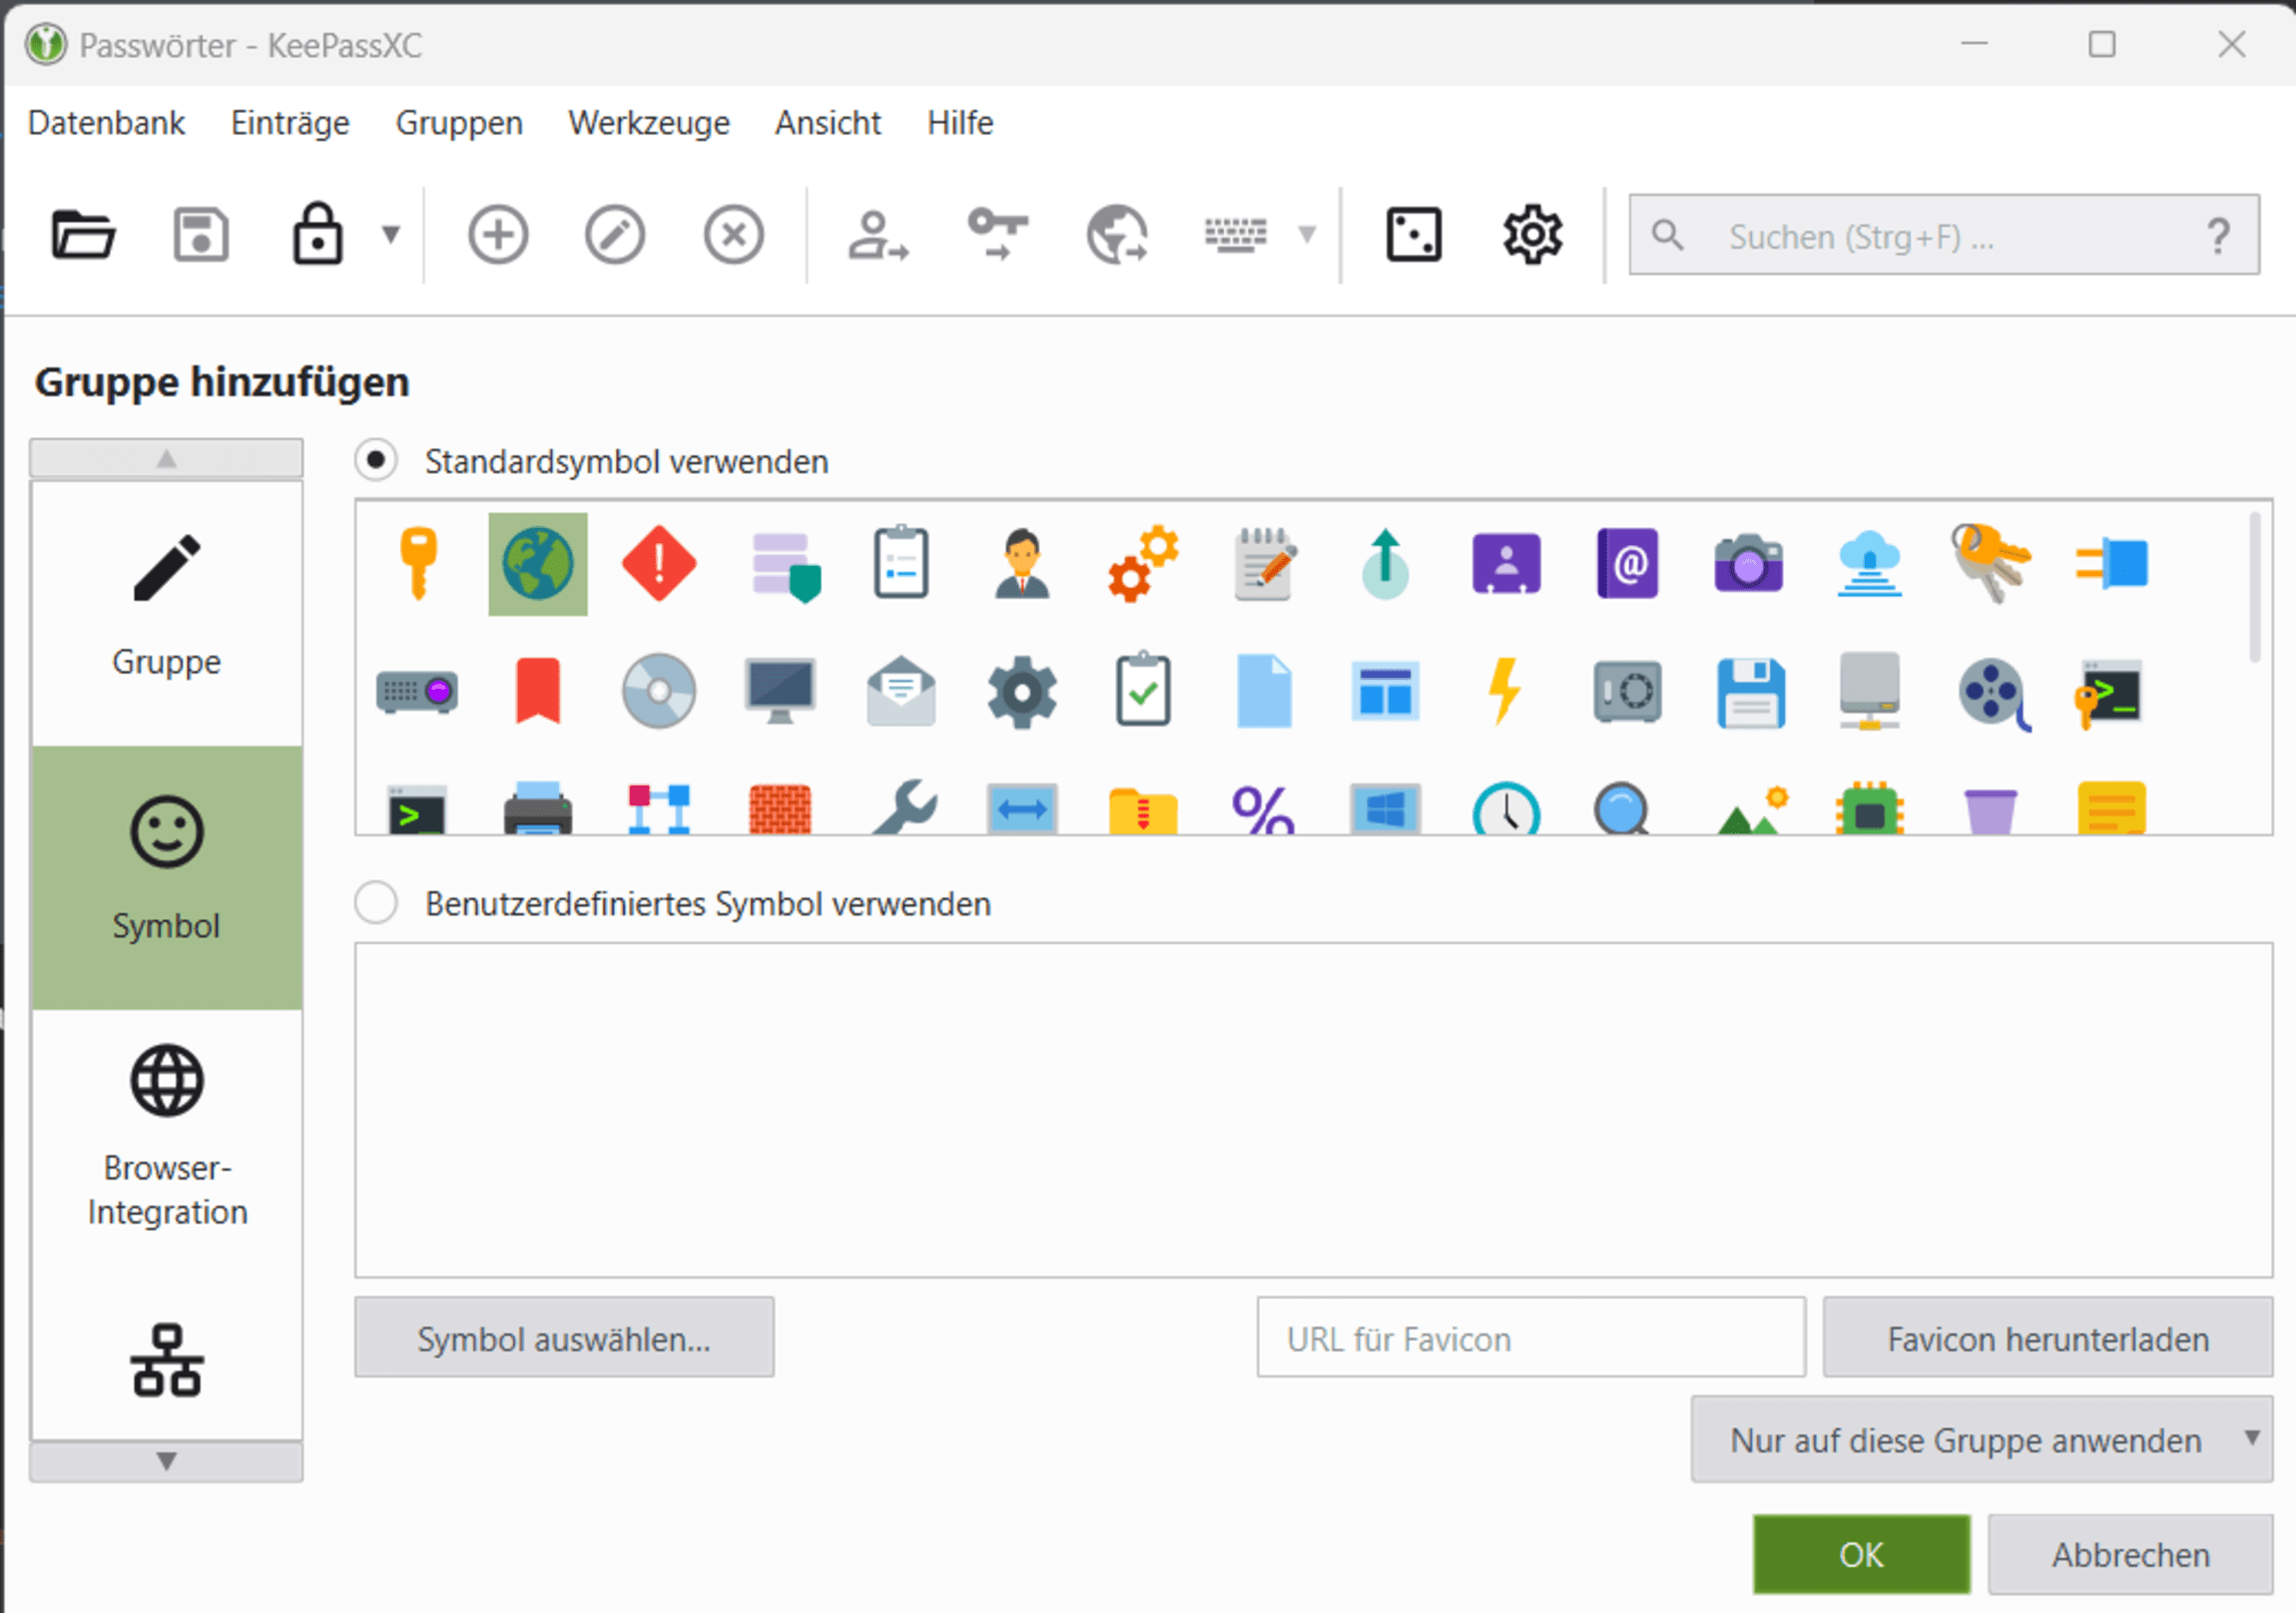Image resolution: width=2296 pixels, height=1613 pixels.
Task: Select 'Standardsymbol verwenden' radio button
Action: pyautogui.click(x=376, y=461)
